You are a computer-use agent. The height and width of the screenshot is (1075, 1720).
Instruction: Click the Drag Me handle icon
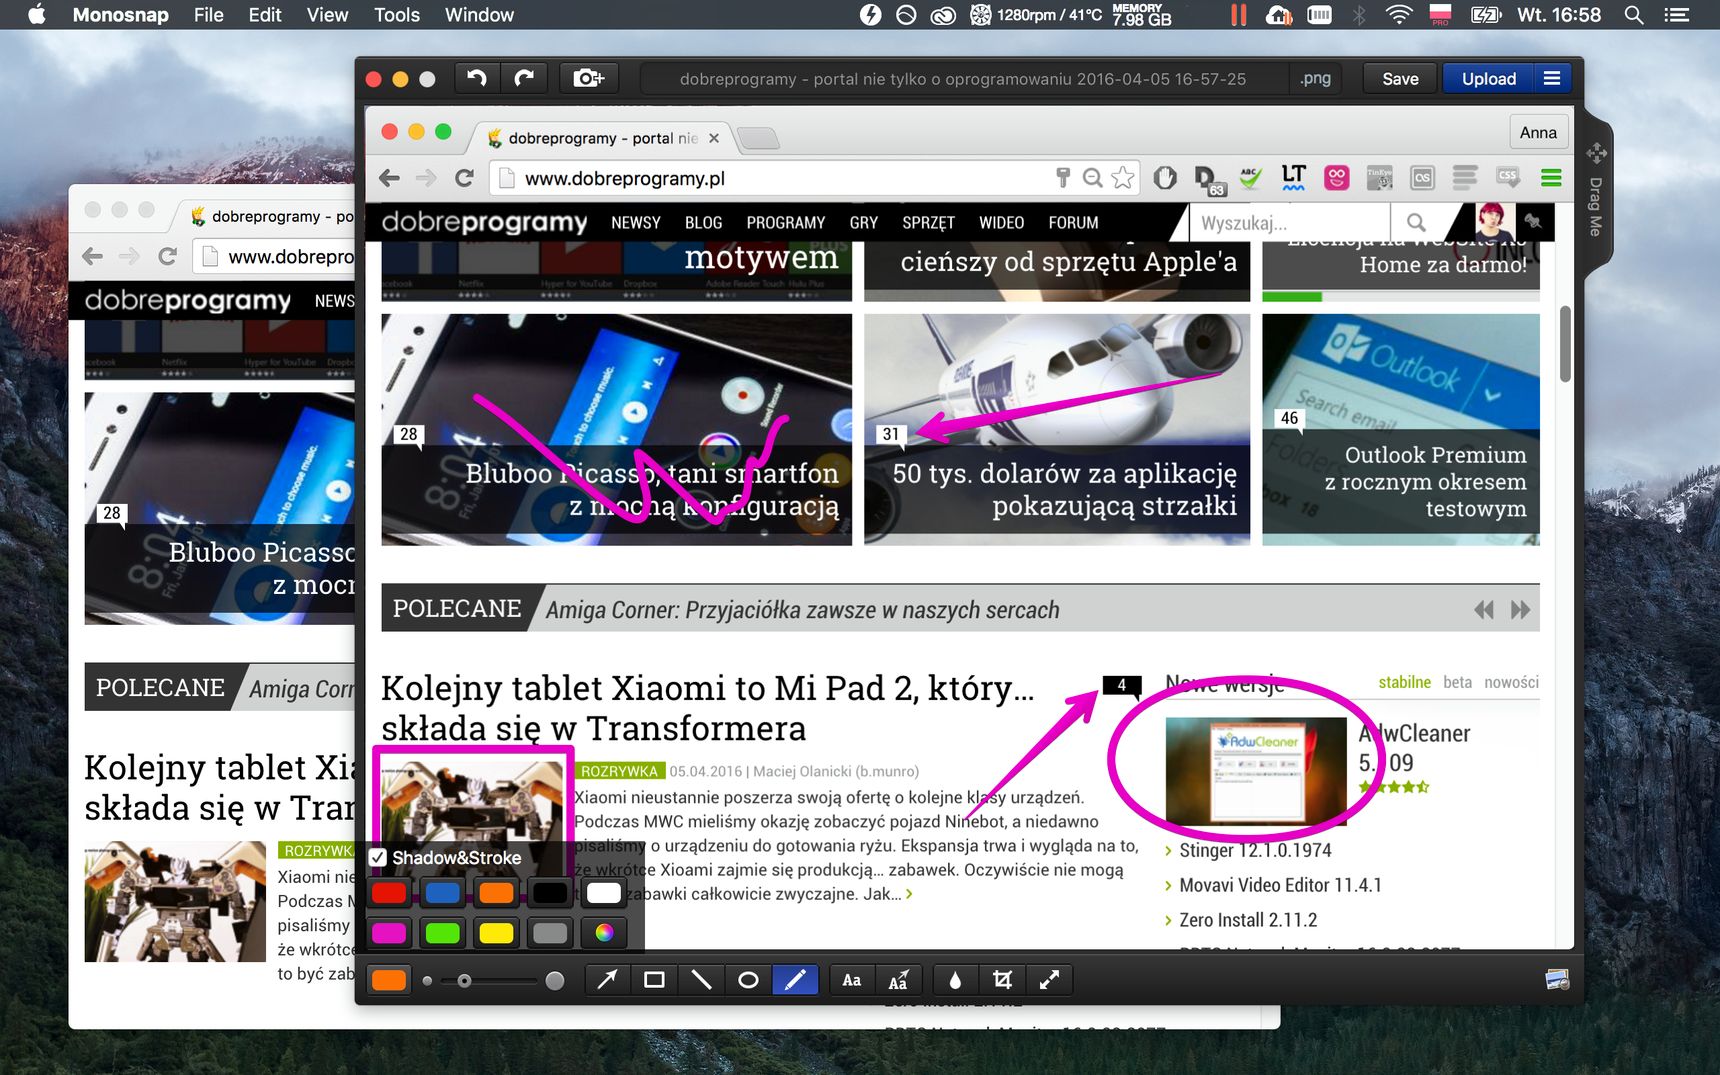click(x=1596, y=153)
